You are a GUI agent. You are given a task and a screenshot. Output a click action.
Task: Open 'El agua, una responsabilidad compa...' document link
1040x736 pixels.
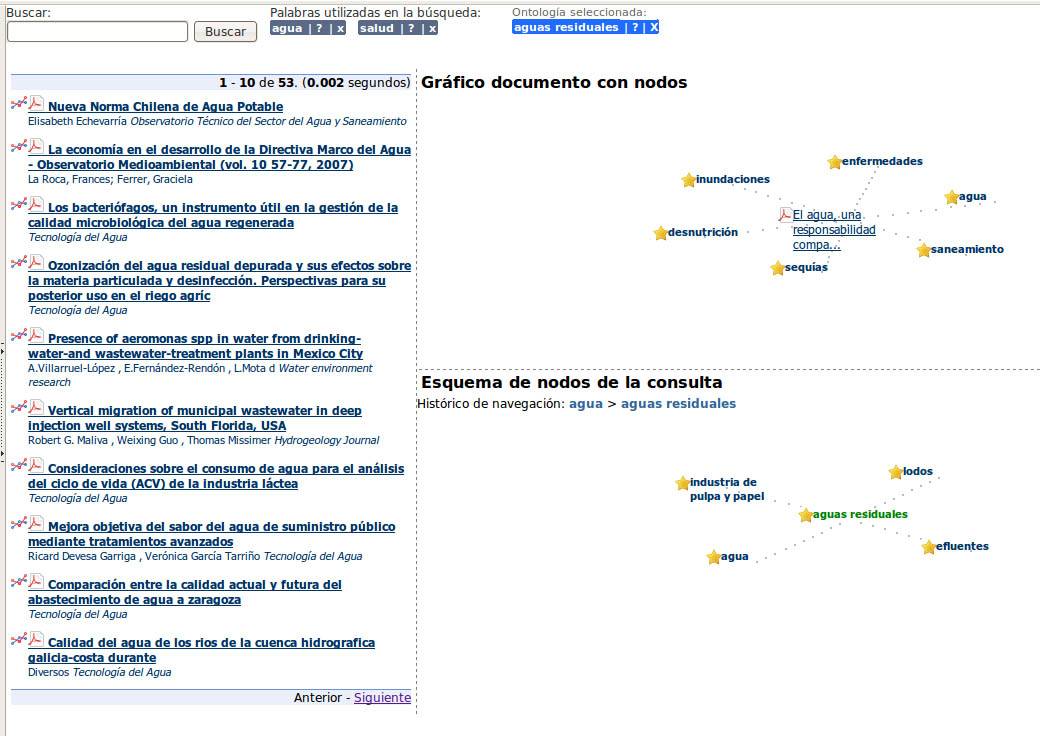(x=834, y=230)
